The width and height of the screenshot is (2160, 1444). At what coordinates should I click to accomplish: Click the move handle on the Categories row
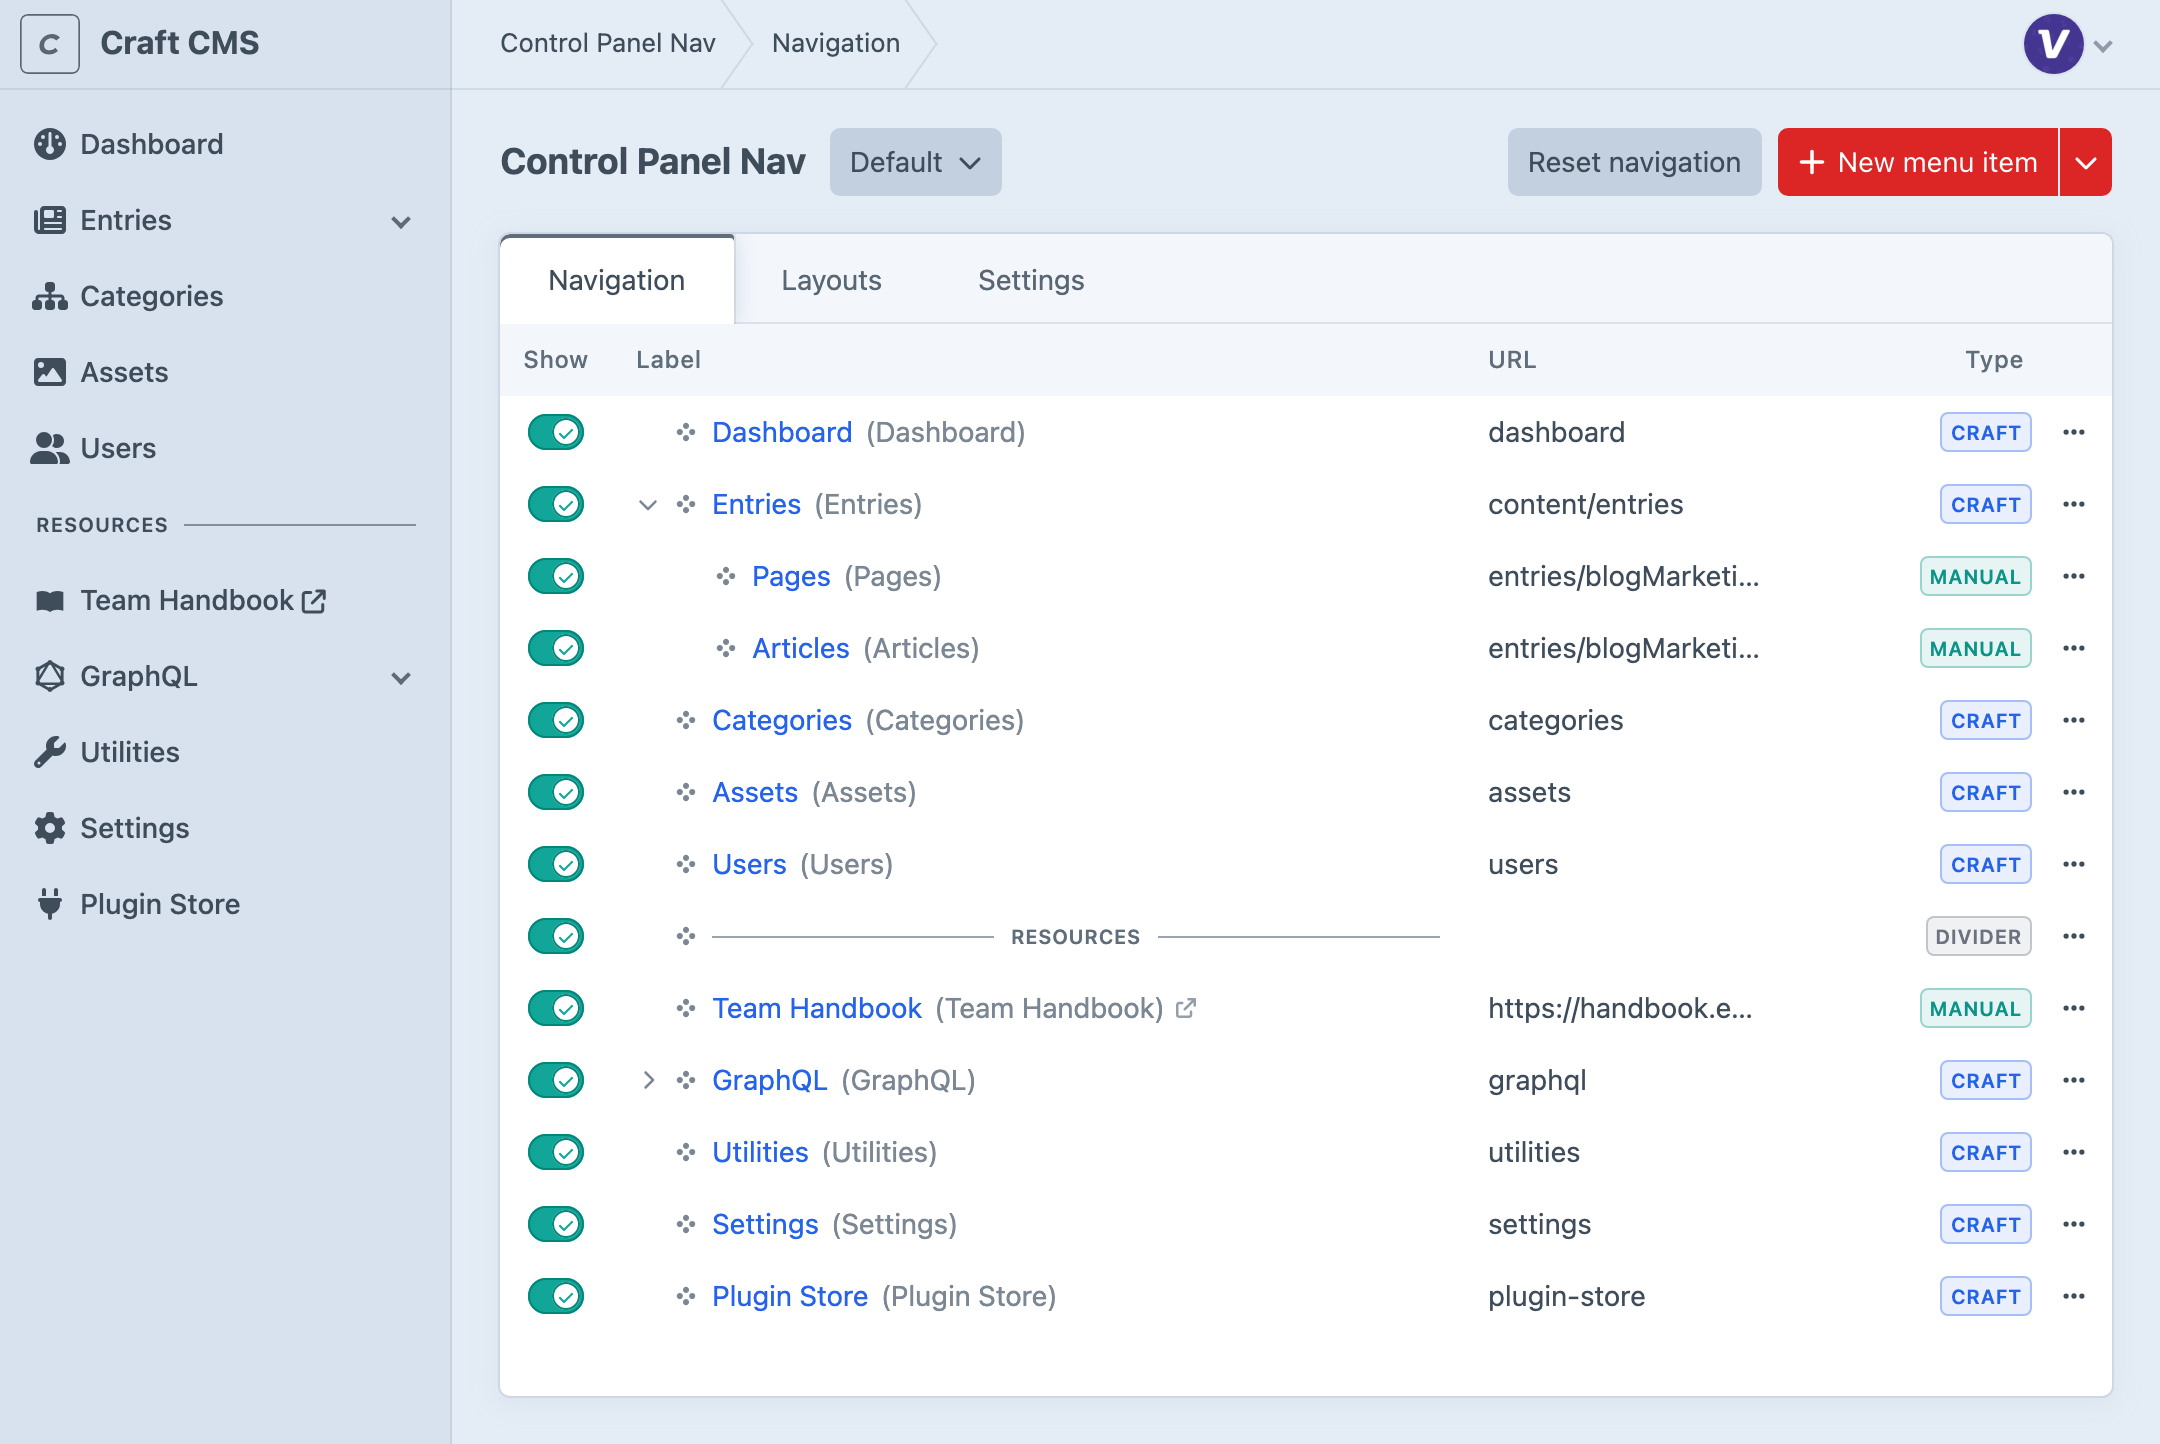pos(686,720)
